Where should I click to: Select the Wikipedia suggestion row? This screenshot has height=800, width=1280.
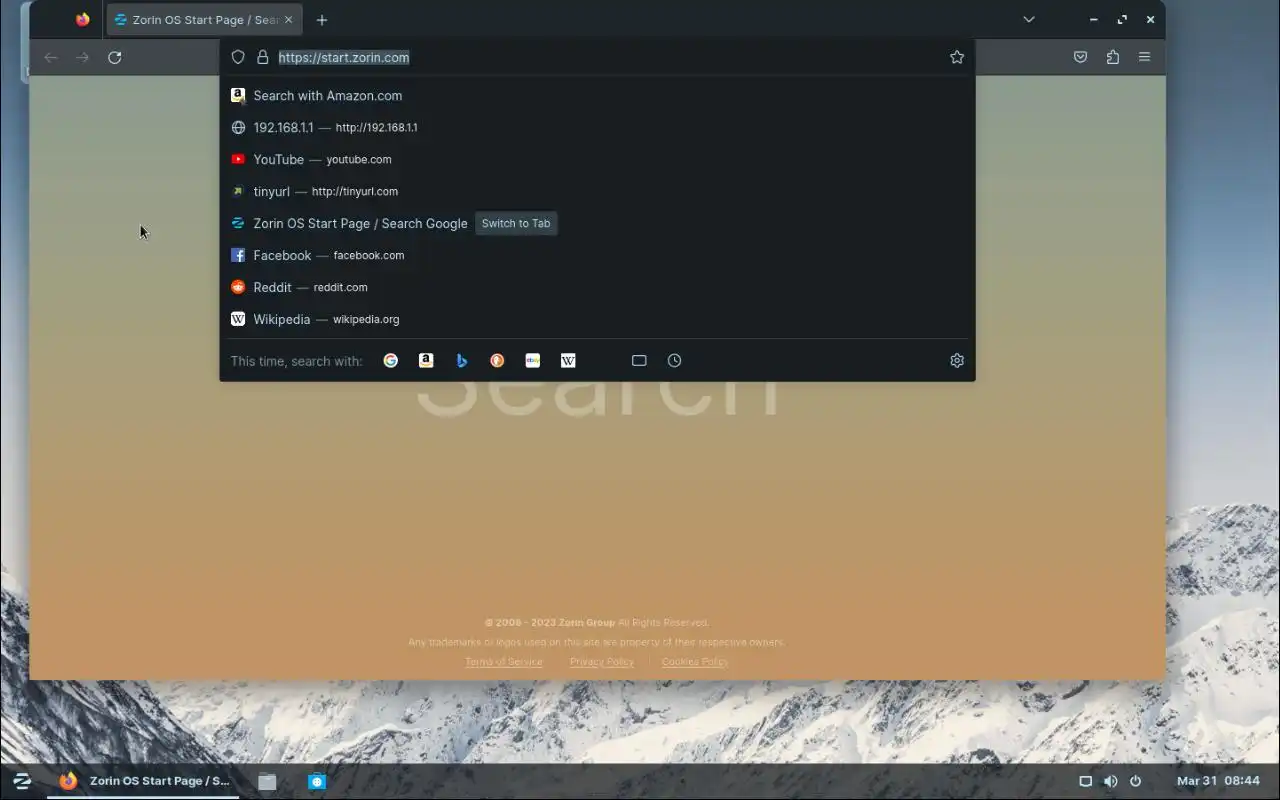pyautogui.click(x=597, y=320)
